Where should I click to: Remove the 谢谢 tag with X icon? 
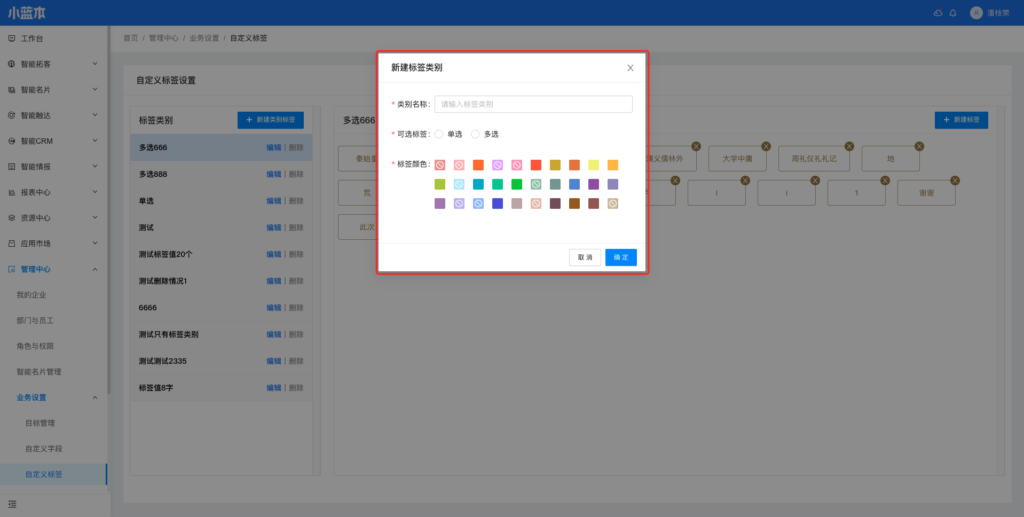(954, 180)
